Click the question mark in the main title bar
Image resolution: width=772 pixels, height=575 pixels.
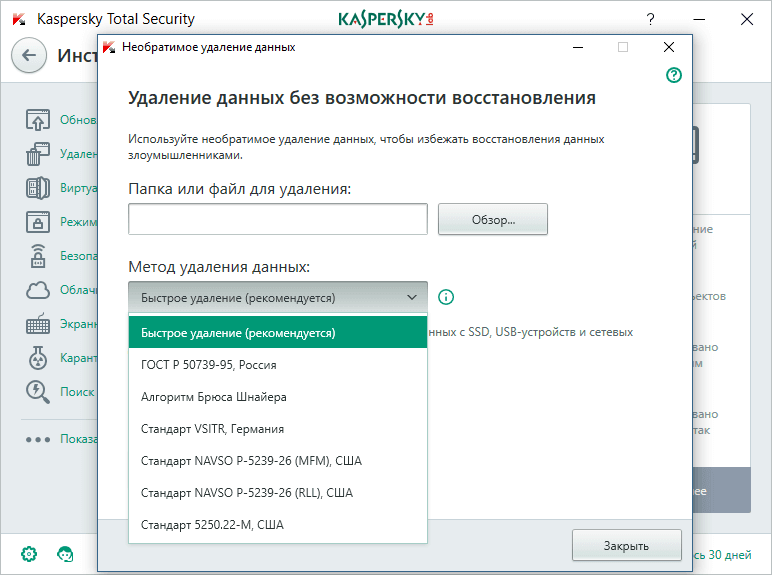650,19
